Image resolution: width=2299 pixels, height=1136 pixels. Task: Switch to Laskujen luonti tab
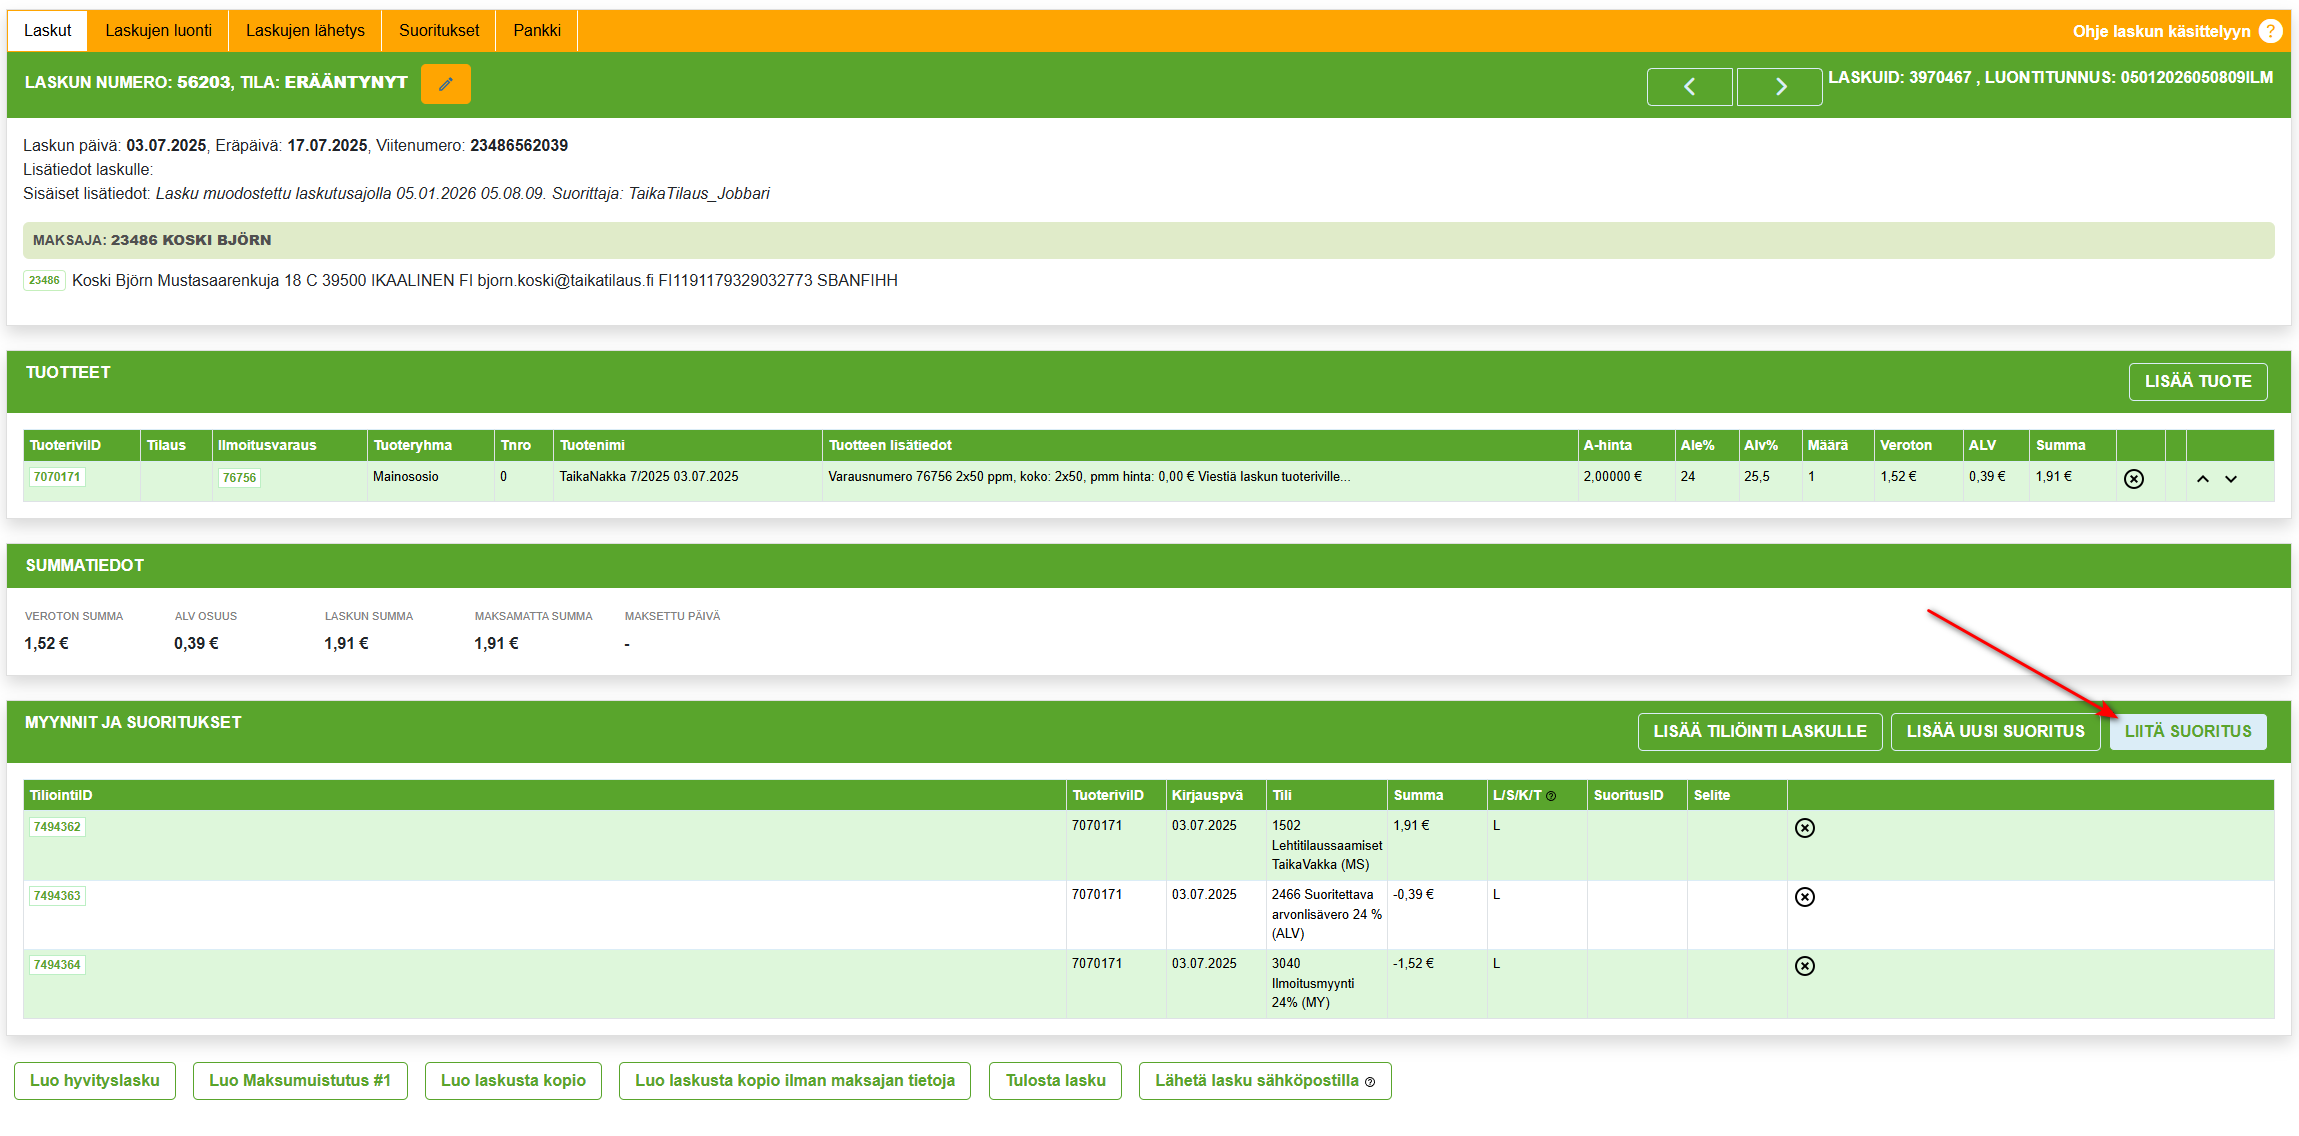158,31
